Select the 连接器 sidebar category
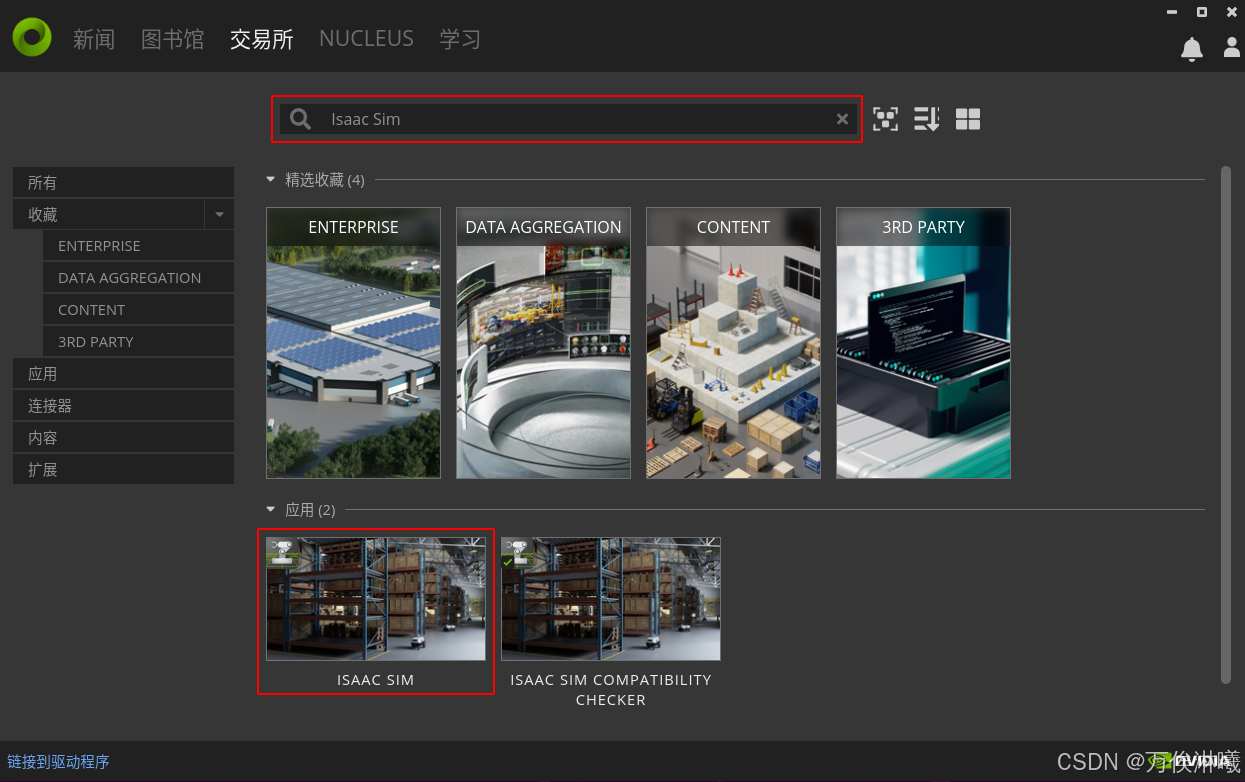 click(123, 406)
